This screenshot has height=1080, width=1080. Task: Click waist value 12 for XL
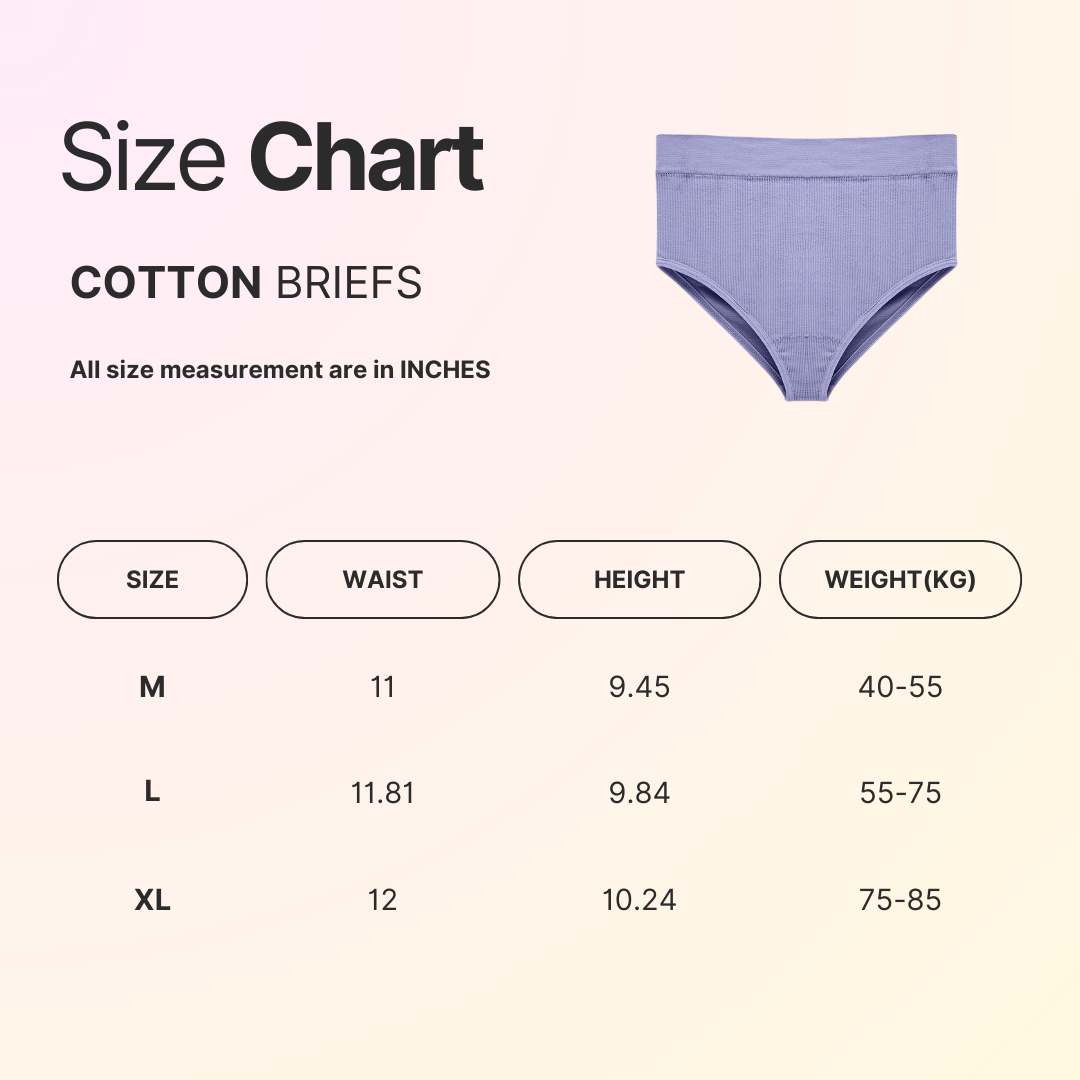coord(382,900)
